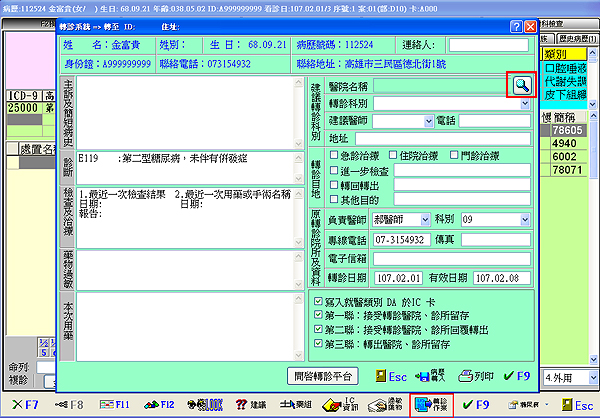Check the 住院治療 checkbox
Viewport: 600px width, 418px height.
(x=392, y=155)
